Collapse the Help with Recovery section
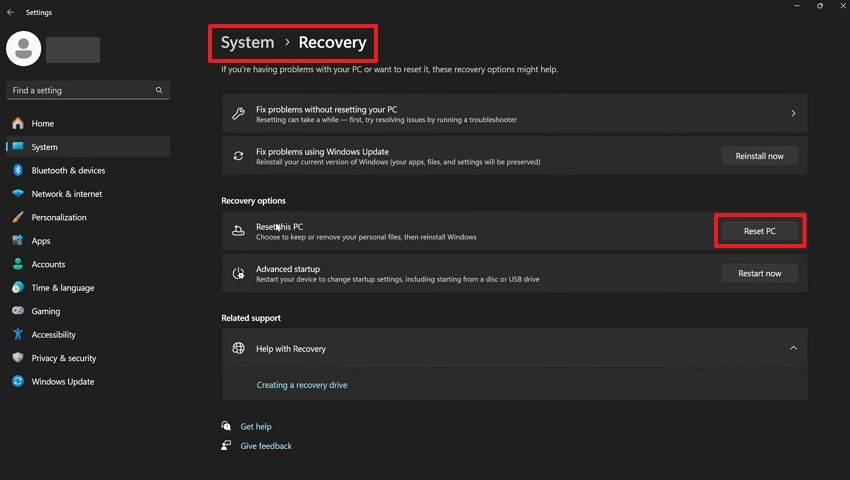The width and height of the screenshot is (850, 480). (793, 348)
